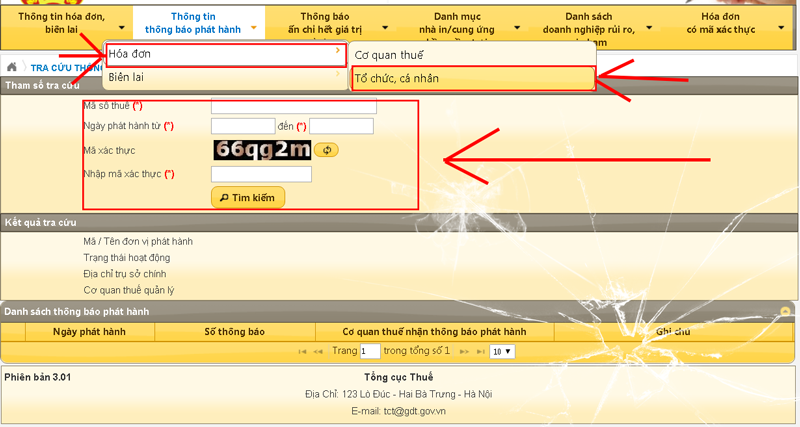800x427 pixels.
Task: Click the Nhập mã xác thực input field
Action: point(262,174)
